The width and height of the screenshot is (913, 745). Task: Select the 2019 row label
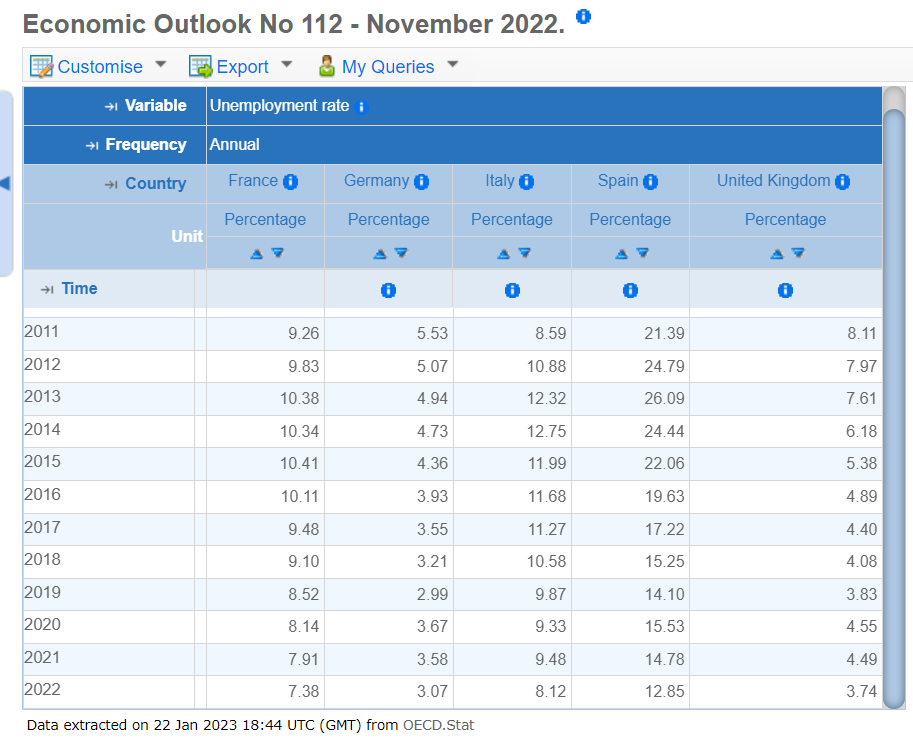(42, 592)
